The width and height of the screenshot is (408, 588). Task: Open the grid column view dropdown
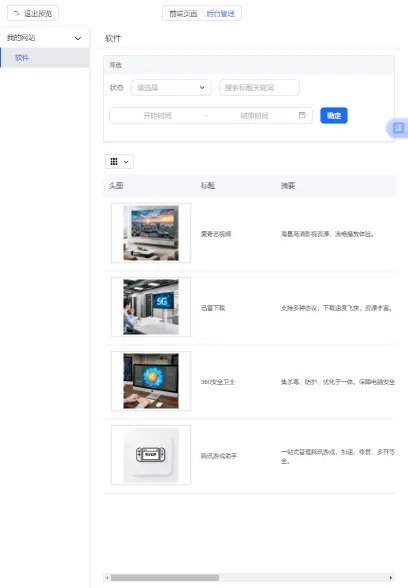(x=120, y=162)
